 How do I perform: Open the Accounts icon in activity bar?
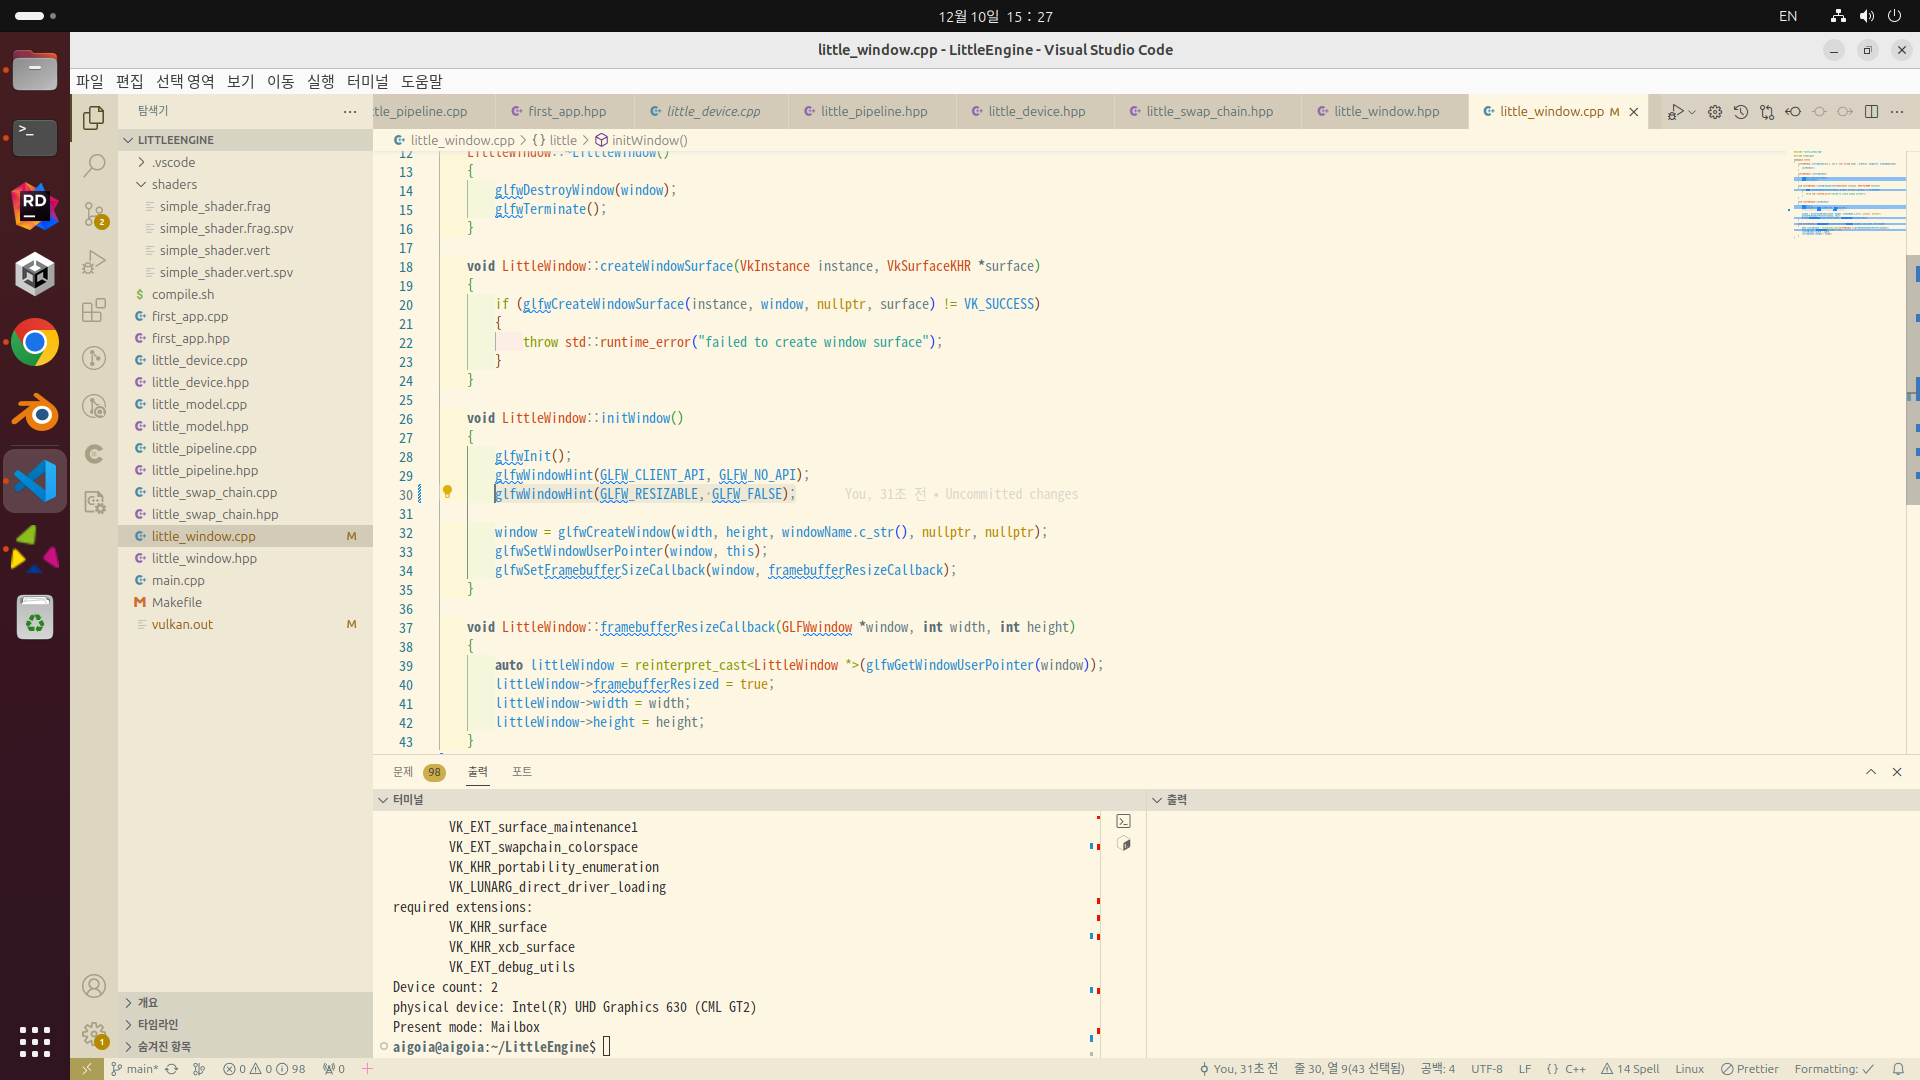pyautogui.click(x=94, y=986)
